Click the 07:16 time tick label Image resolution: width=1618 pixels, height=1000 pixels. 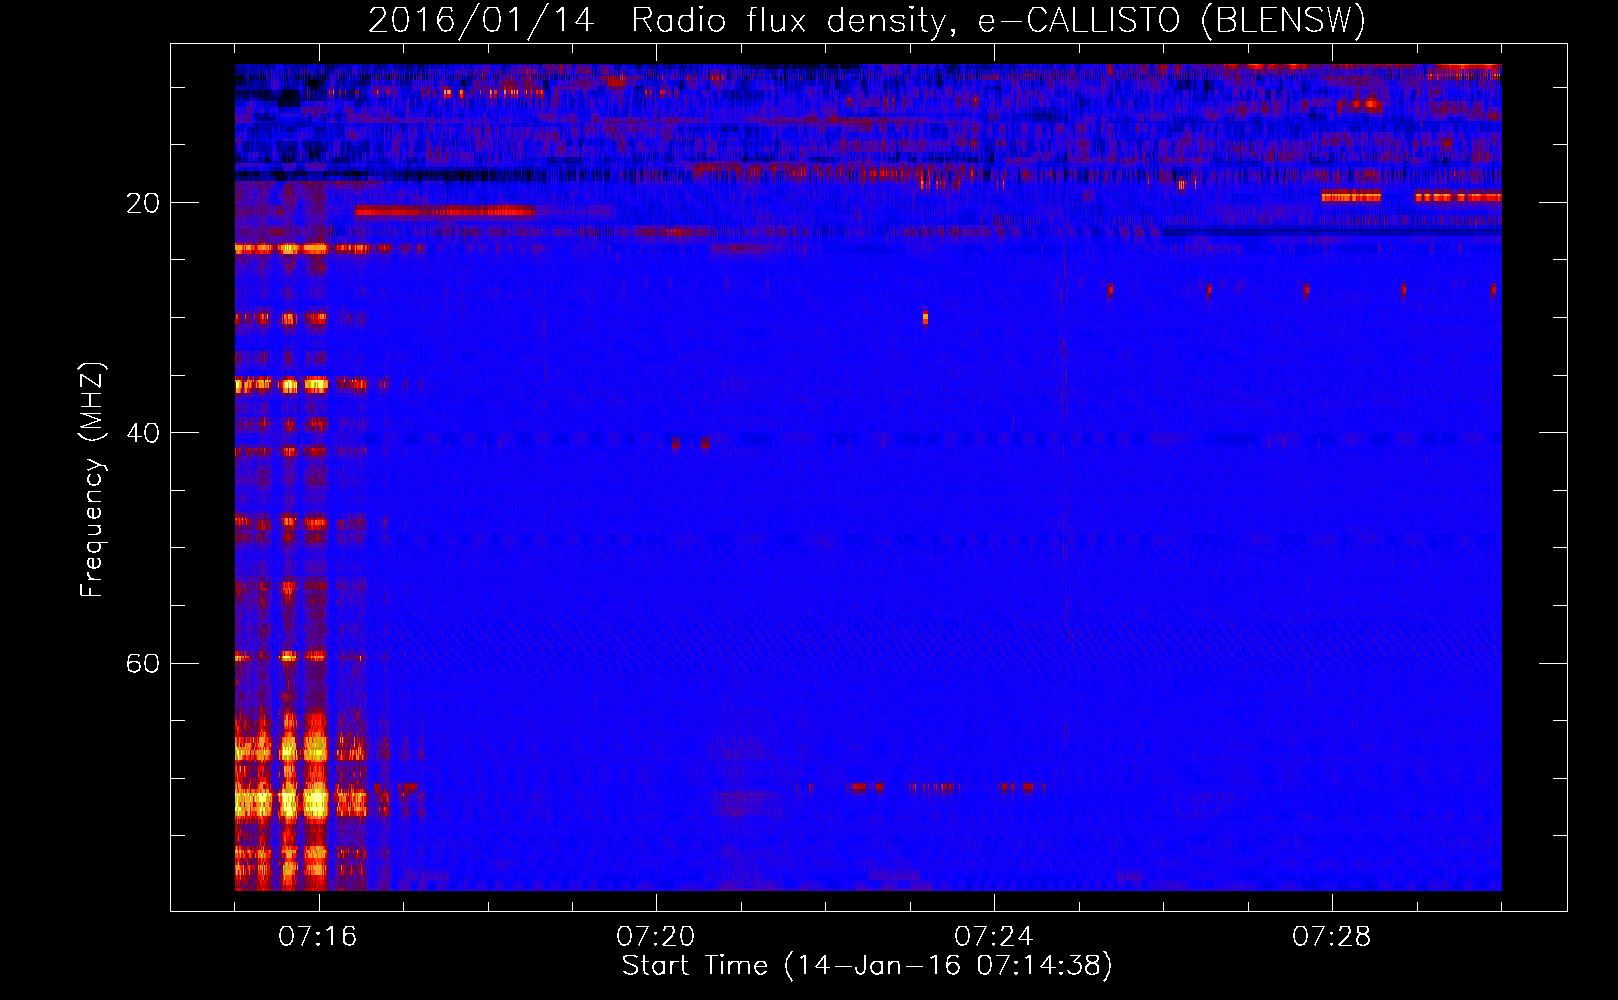click(x=318, y=936)
